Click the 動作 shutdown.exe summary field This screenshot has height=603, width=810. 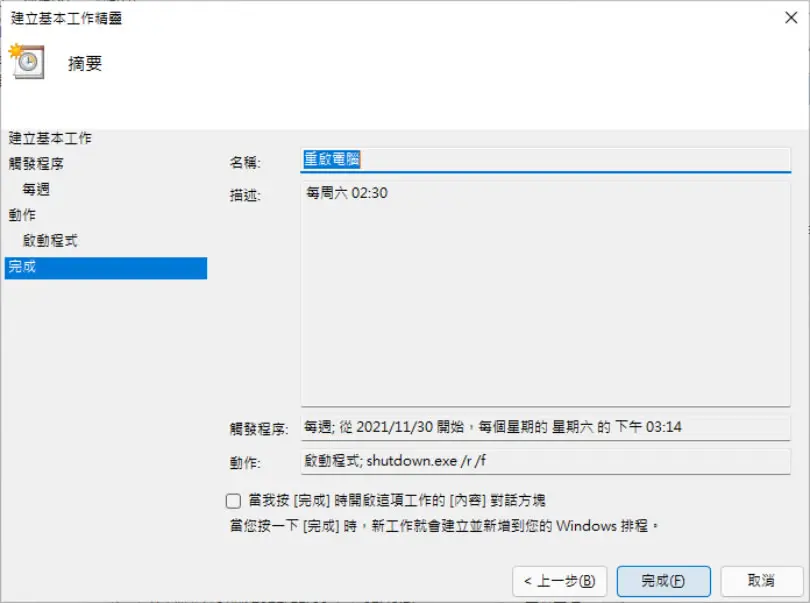click(546, 461)
